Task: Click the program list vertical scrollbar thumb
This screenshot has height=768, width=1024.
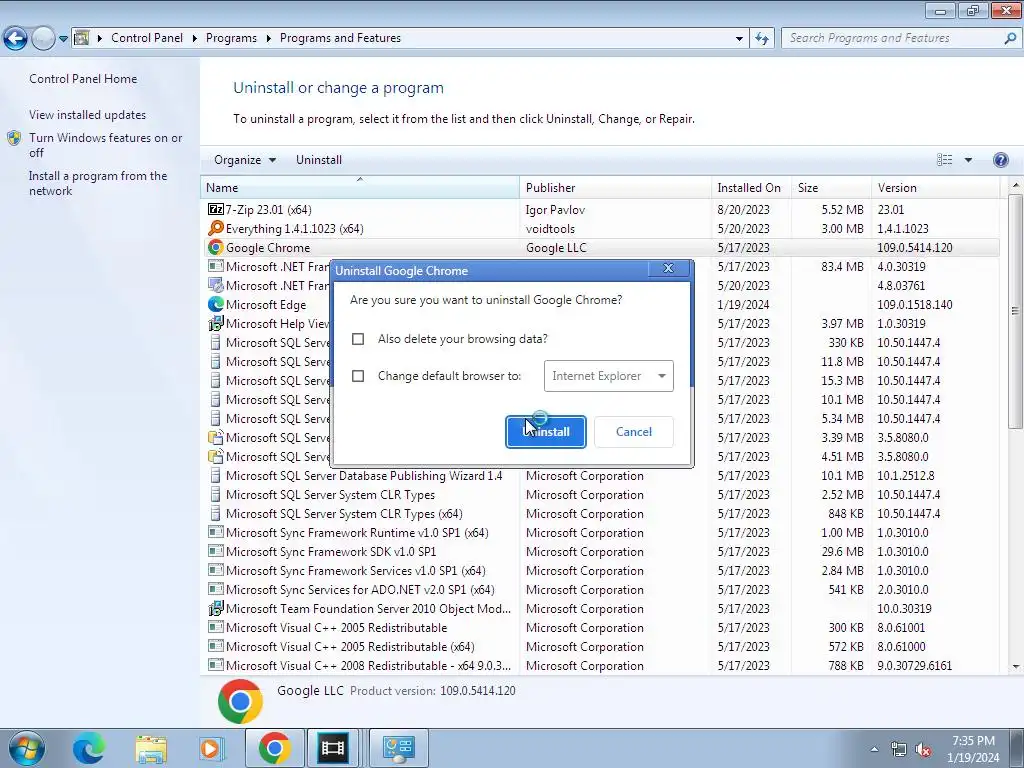Action: 1015,313
